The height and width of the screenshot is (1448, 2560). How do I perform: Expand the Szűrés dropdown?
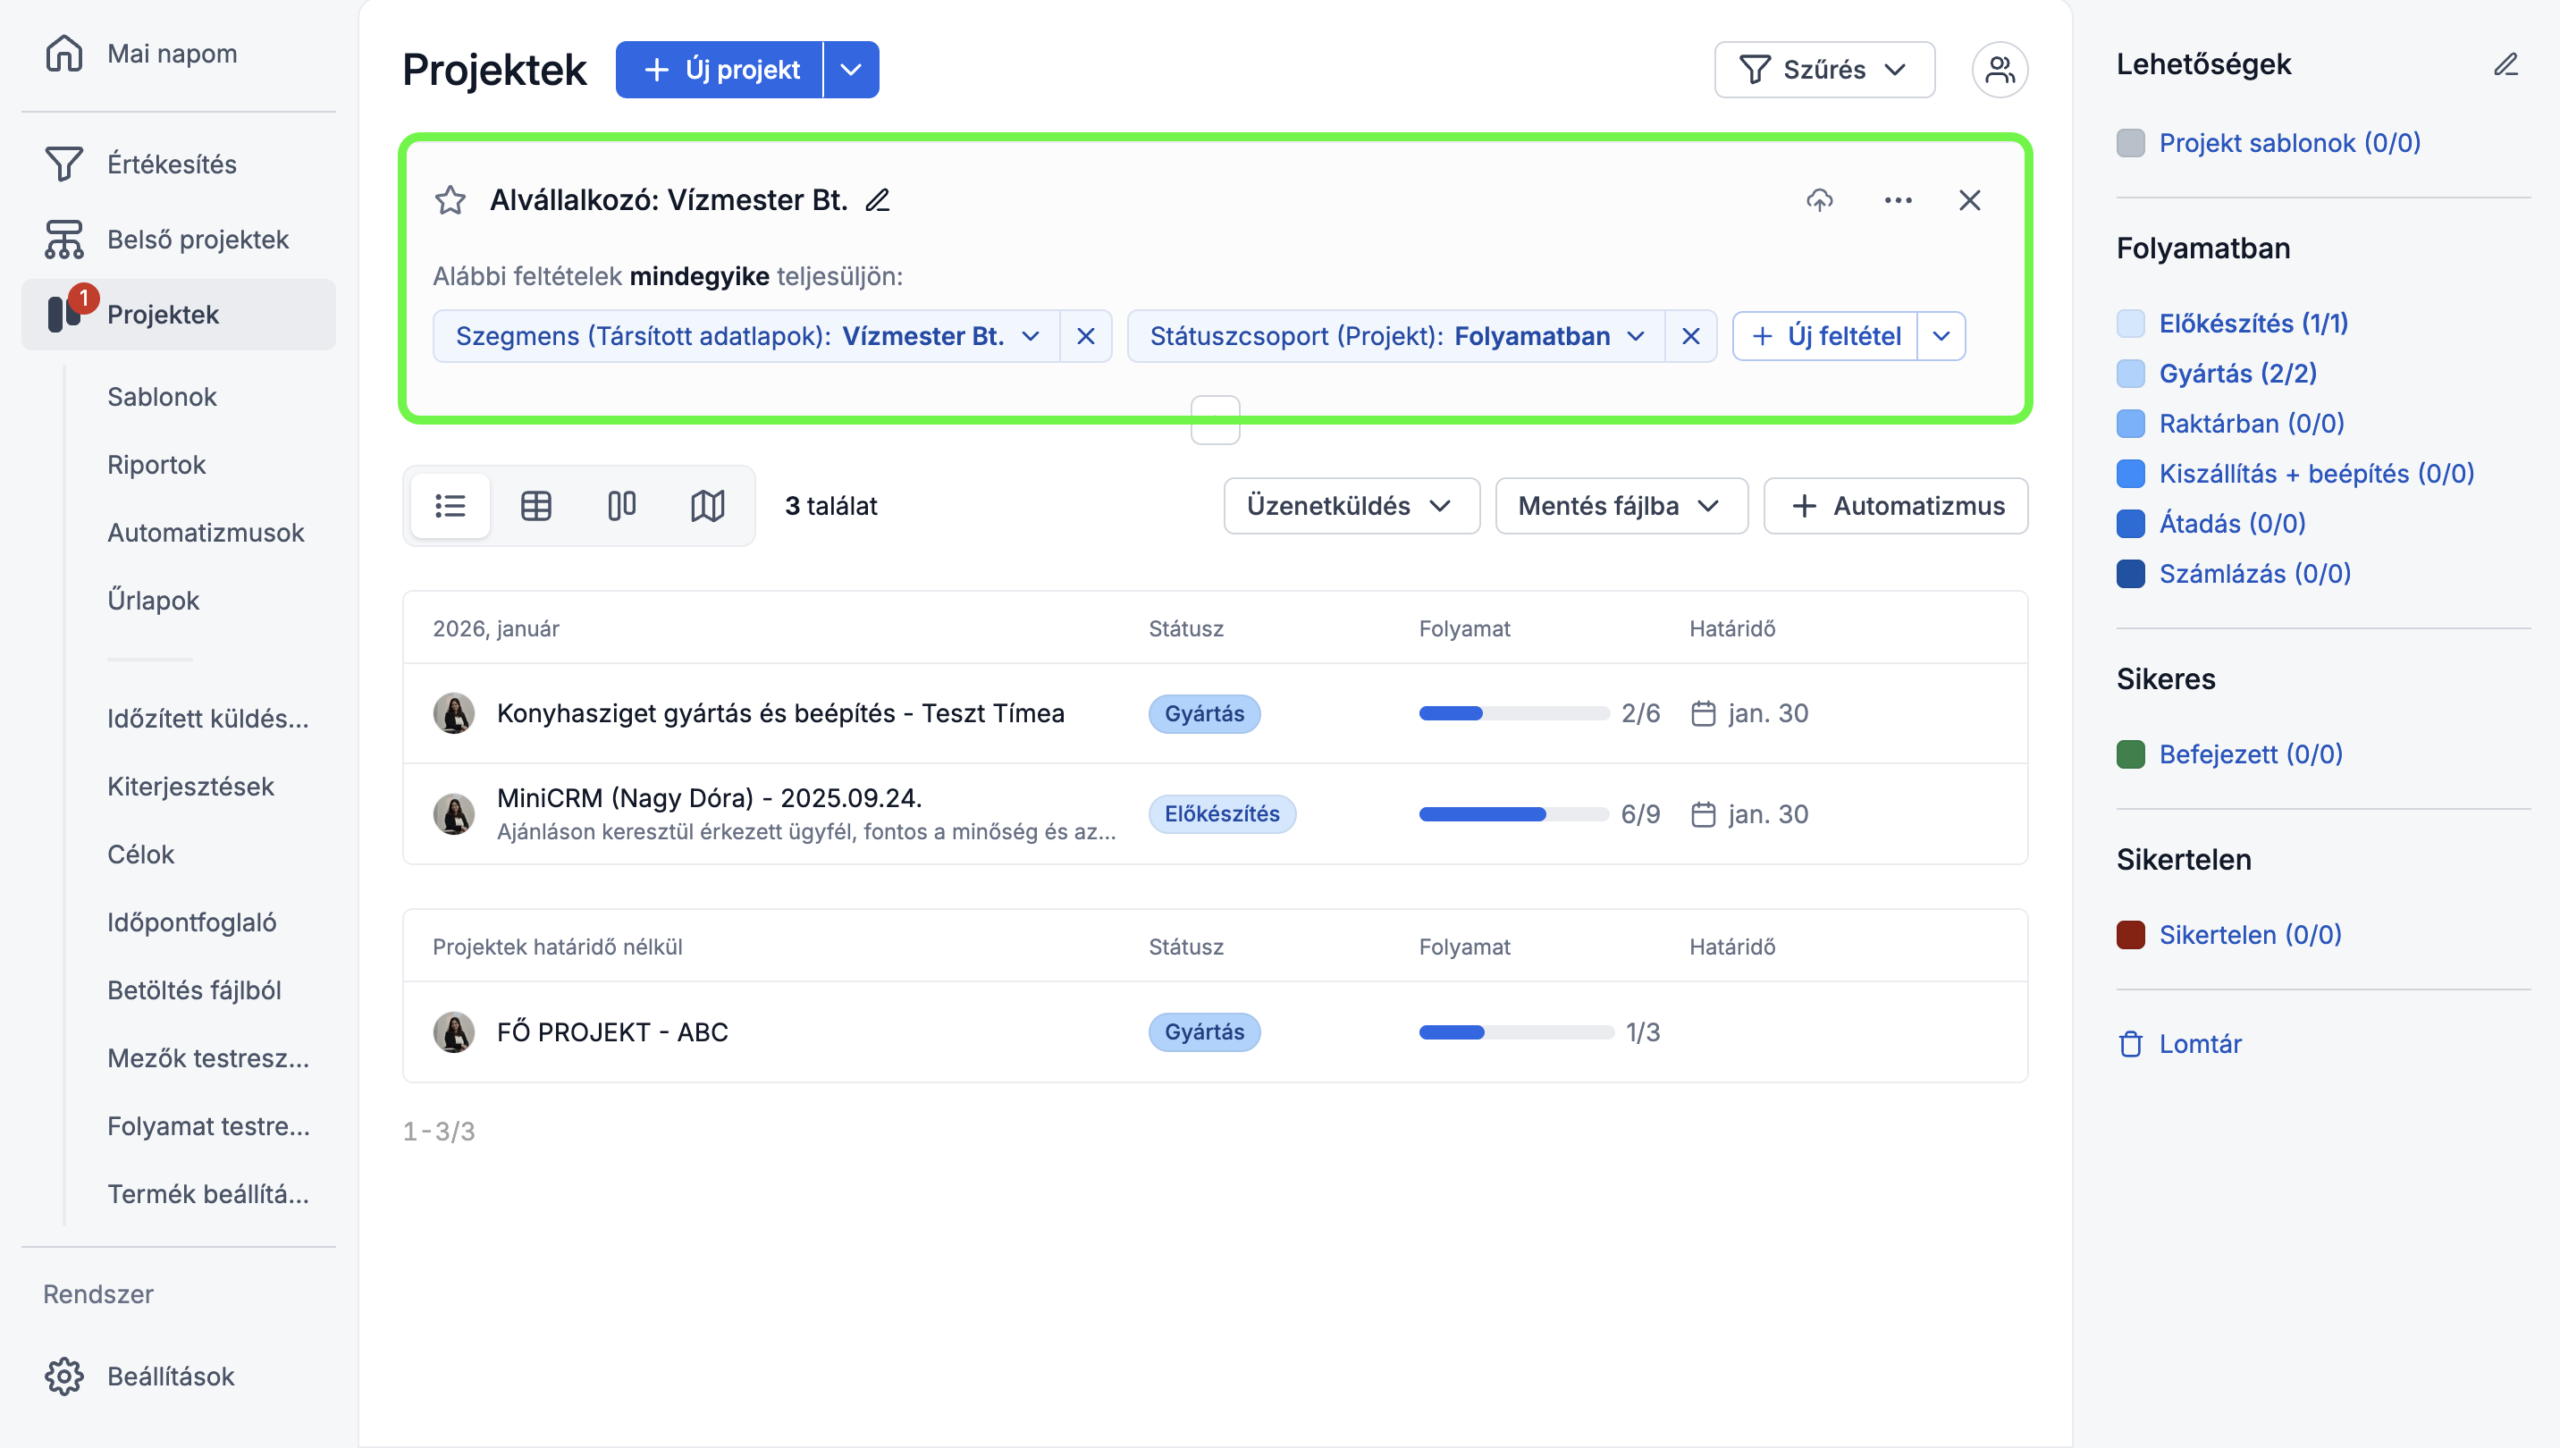tap(1824, 70)
